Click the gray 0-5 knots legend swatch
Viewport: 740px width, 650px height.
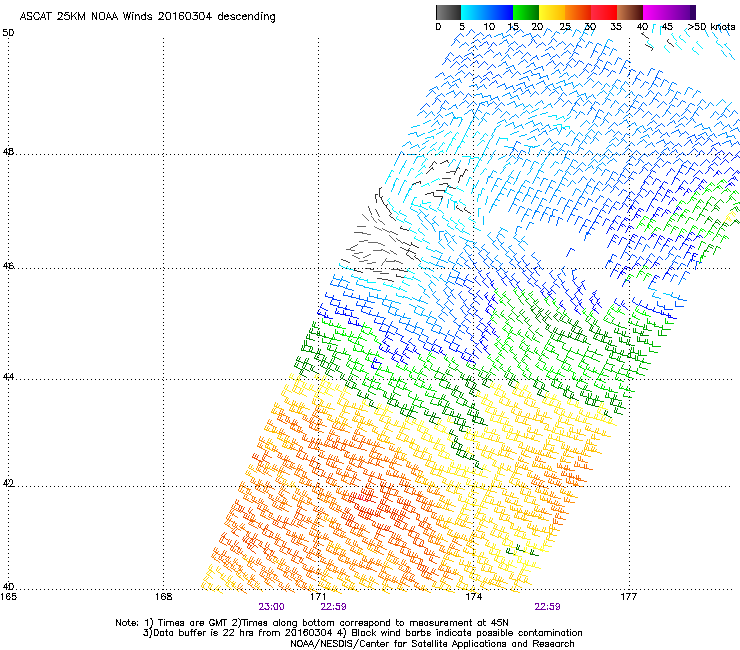[448, 12]
